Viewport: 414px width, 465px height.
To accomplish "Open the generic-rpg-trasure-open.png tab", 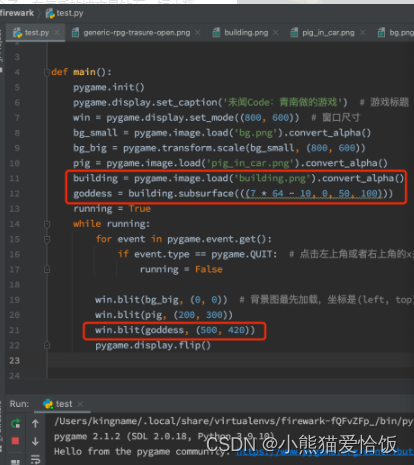I will pos(137,33).
